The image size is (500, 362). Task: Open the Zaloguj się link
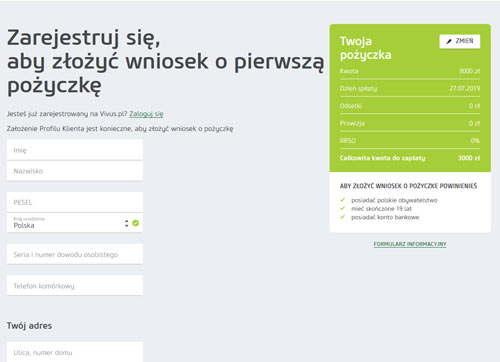[x=146, y=114]
